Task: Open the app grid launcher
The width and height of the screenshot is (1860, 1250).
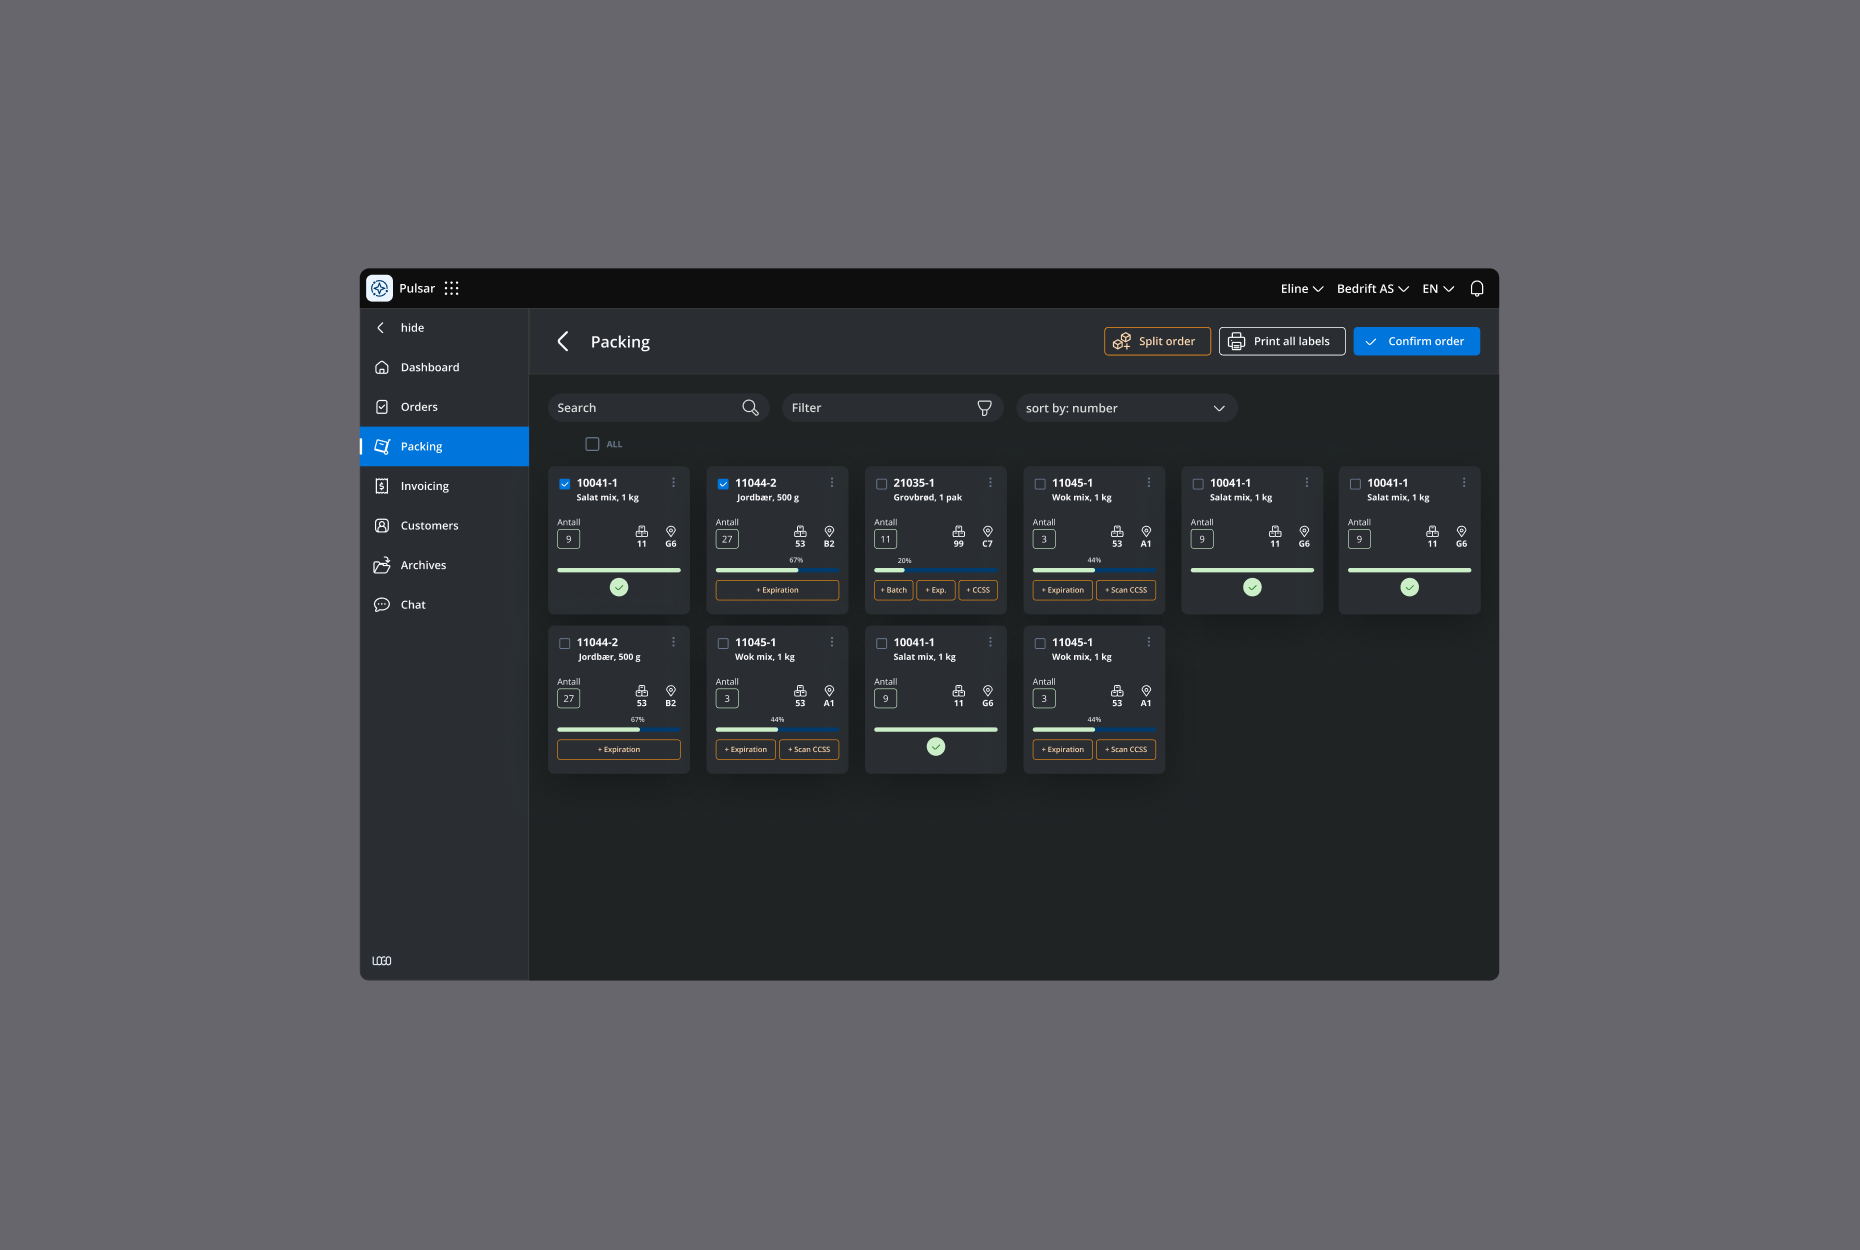Action: 452,288
